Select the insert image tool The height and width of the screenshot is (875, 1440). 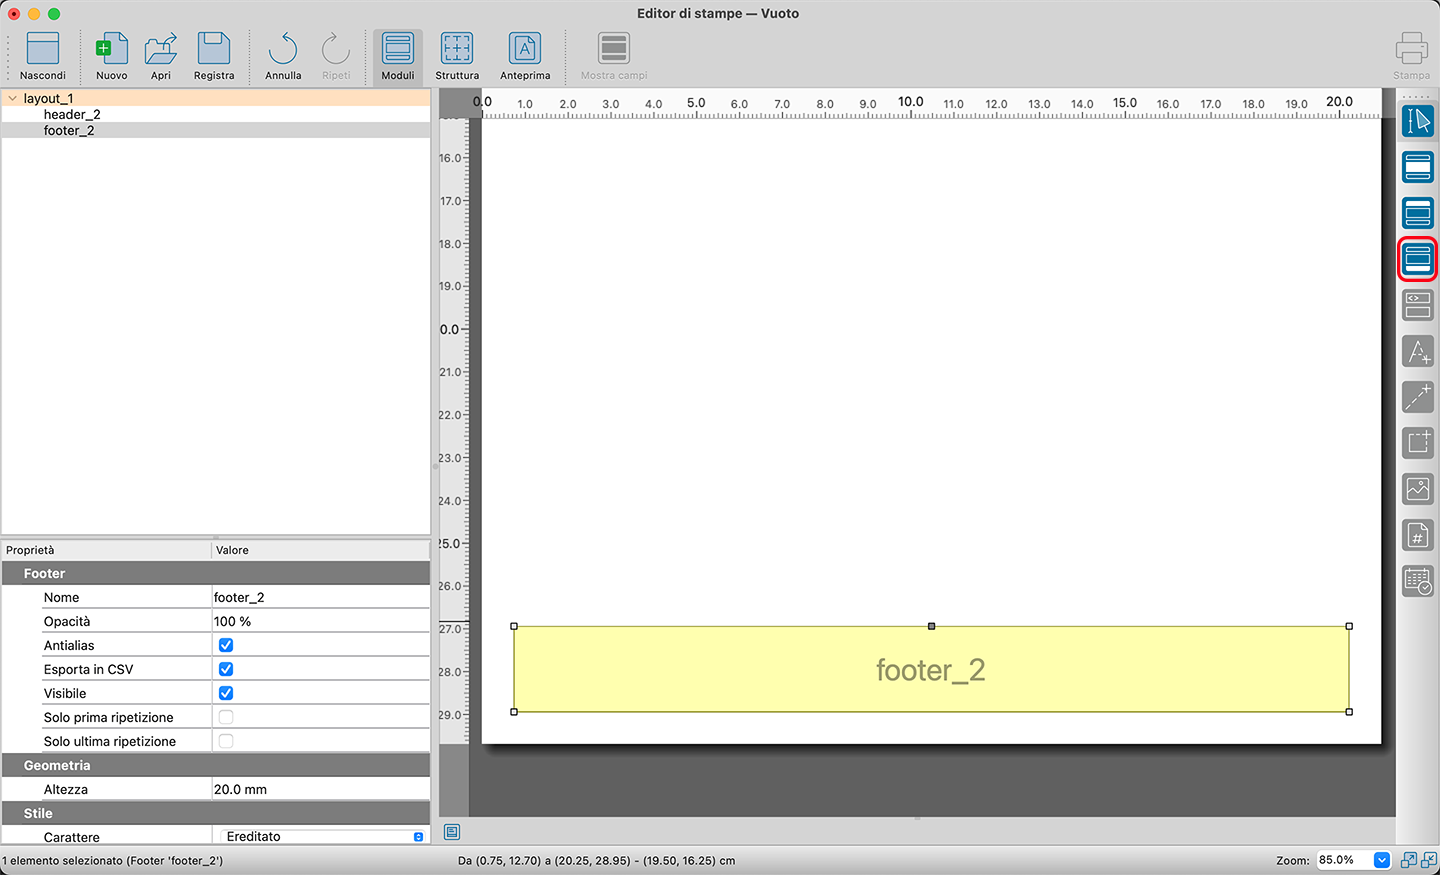tap(1417, 489)
